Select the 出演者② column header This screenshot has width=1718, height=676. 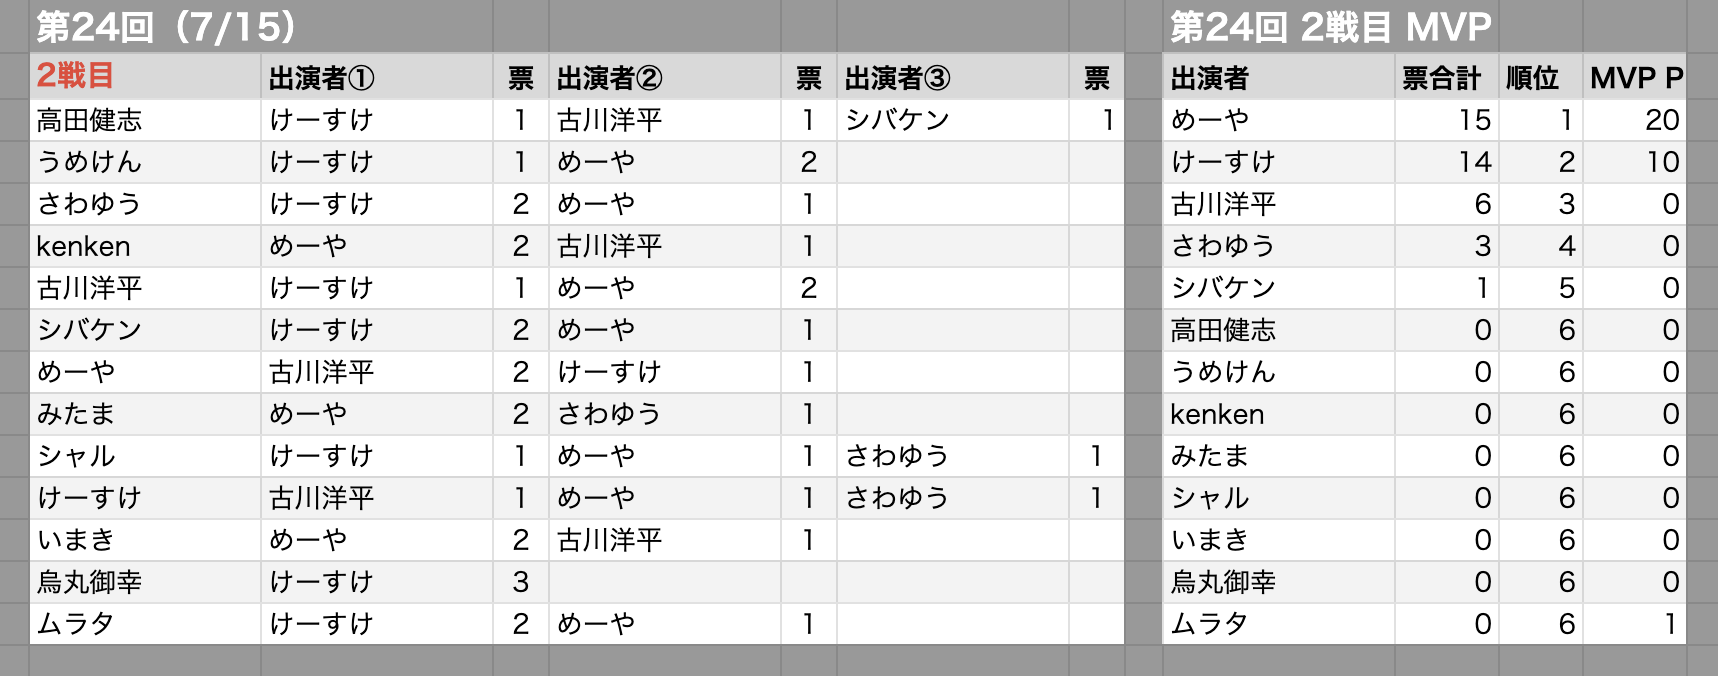coord(665,77)
